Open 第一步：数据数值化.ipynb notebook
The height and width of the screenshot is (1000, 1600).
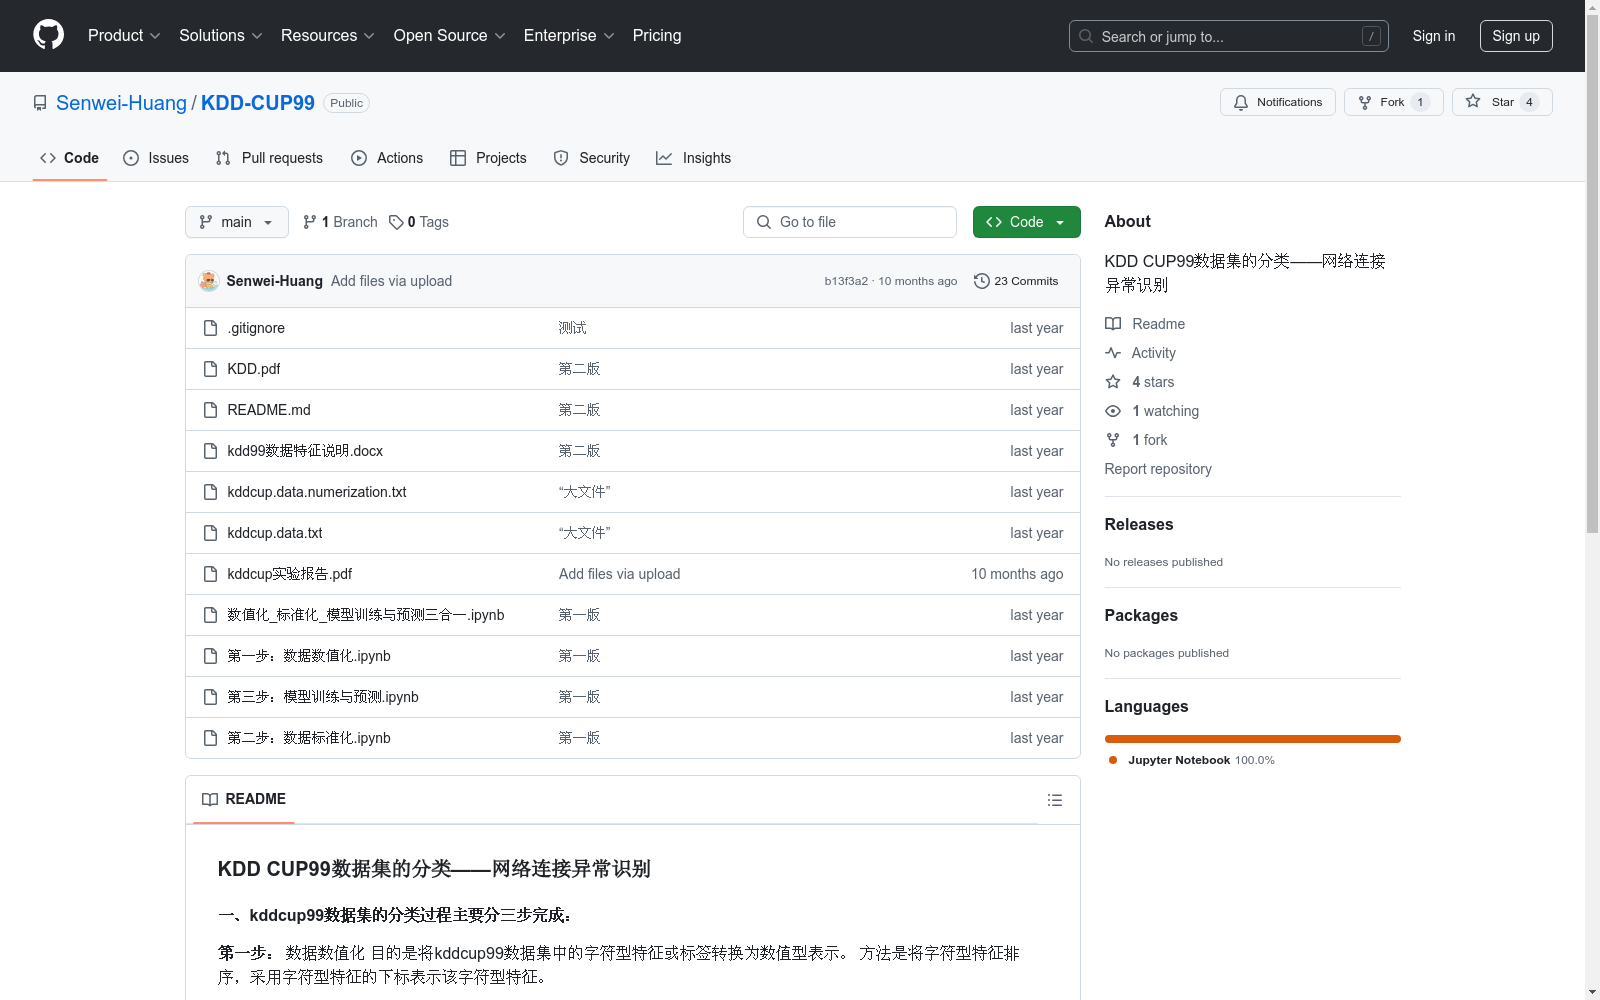click(x=309, y=656)
